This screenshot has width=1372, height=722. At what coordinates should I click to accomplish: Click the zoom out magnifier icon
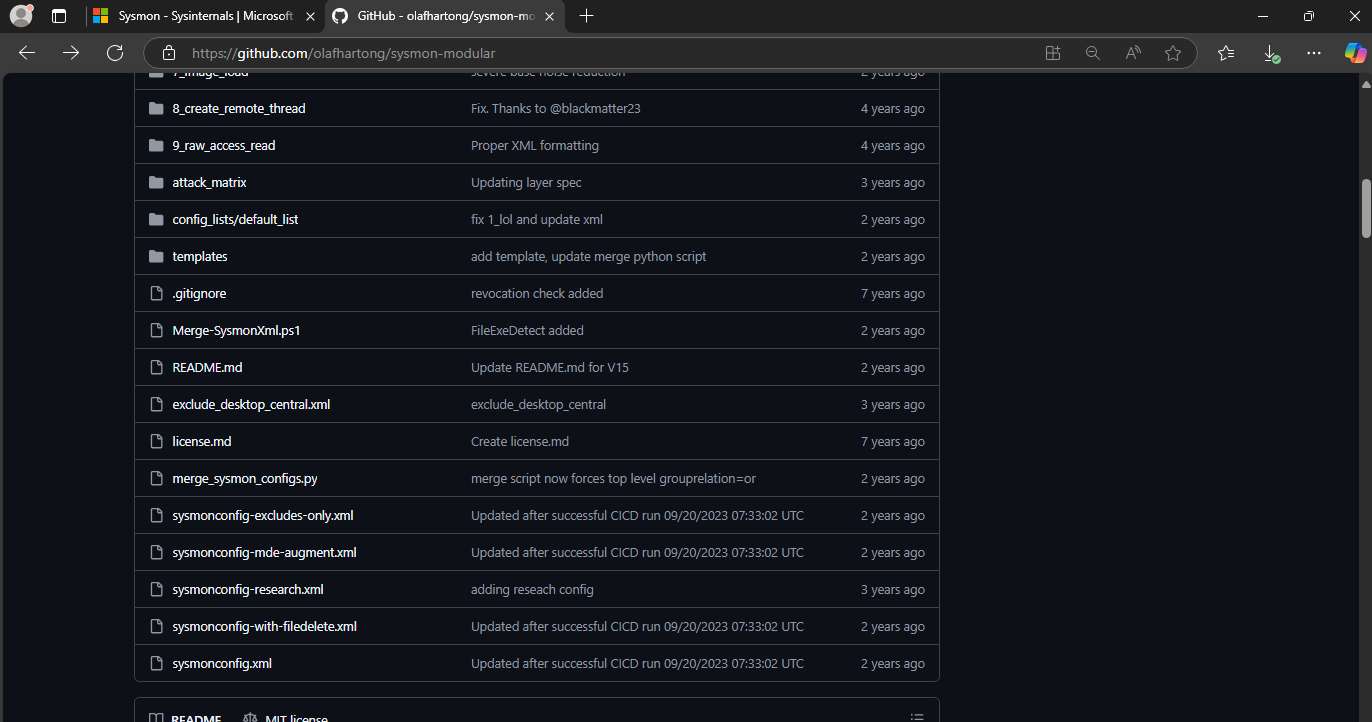coord(1093,53)
